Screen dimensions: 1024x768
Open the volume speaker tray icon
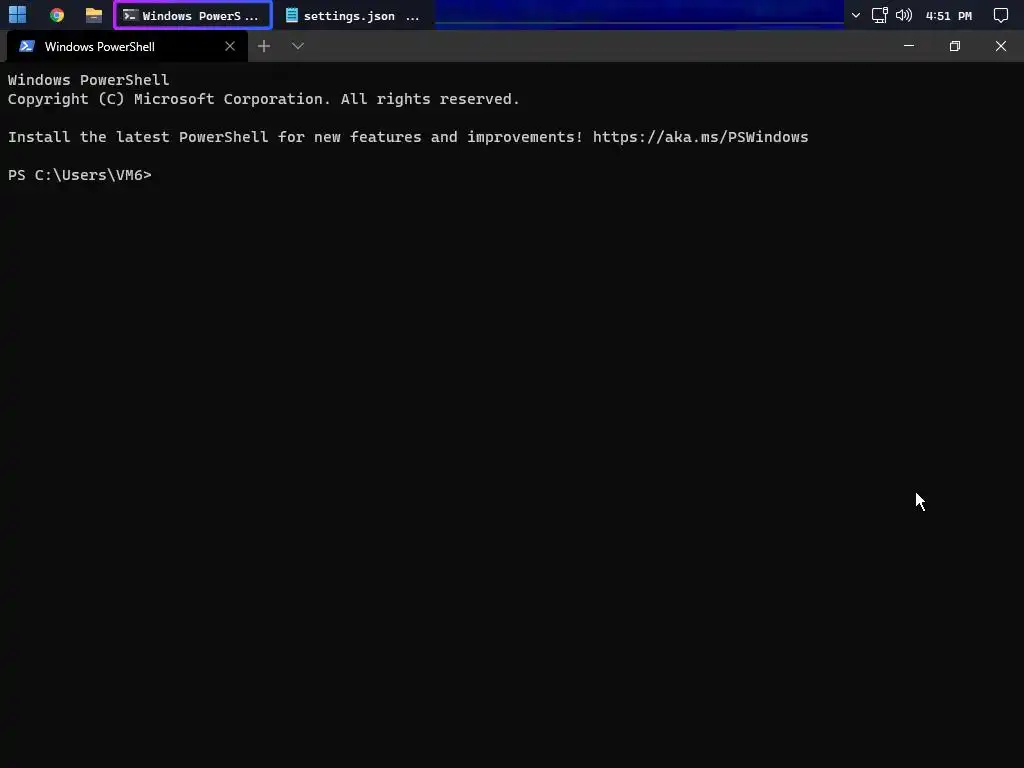904,15
